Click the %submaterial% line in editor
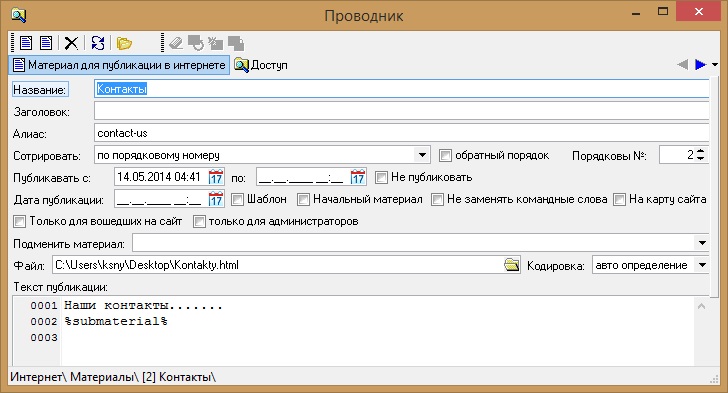 (x=116, y=321)
